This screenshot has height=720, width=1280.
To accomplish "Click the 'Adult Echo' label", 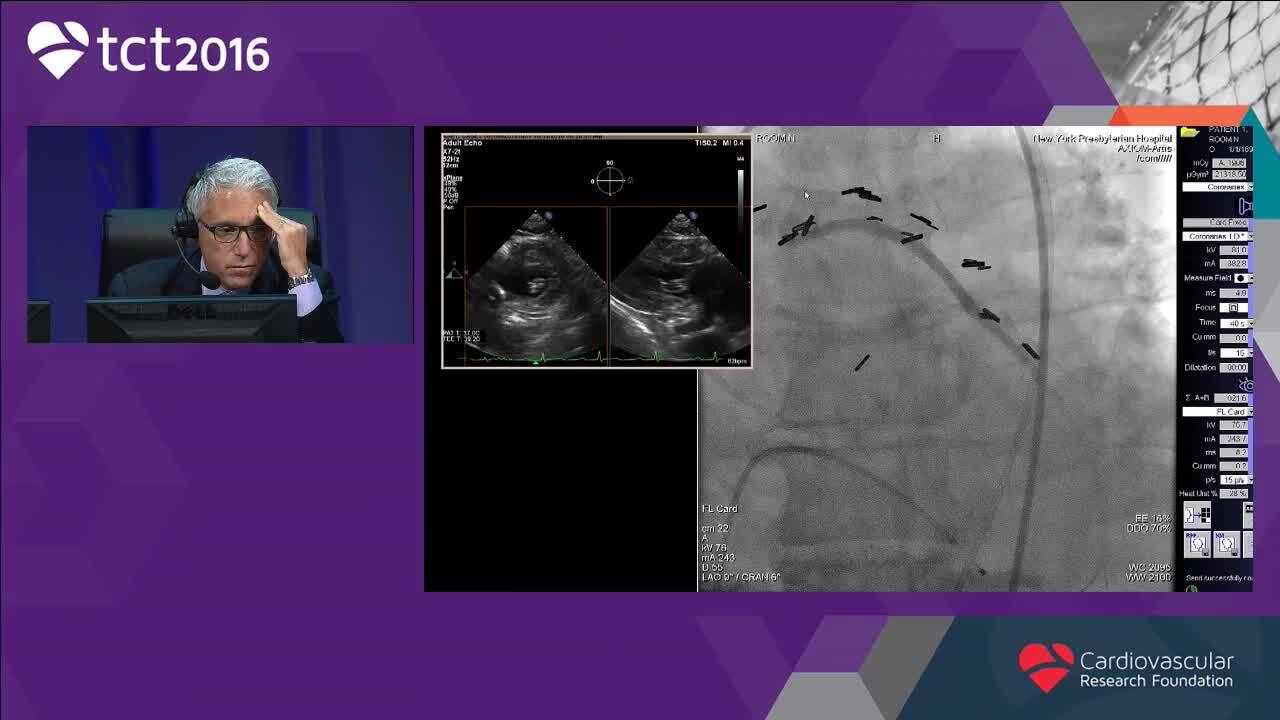I will point(462,143).
